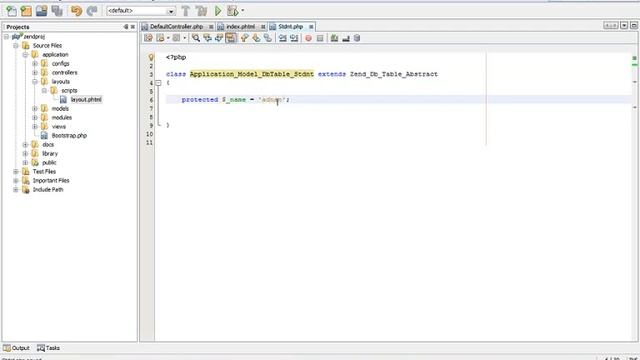Open the Forward history dropdown arrow

coord(184,38)
